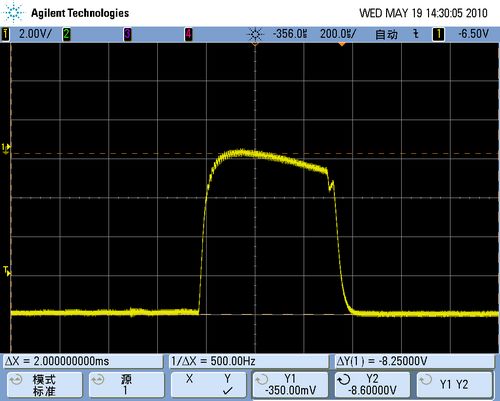
Task: Click the orange trigger time reference triangle
Action: pos(342,44)
